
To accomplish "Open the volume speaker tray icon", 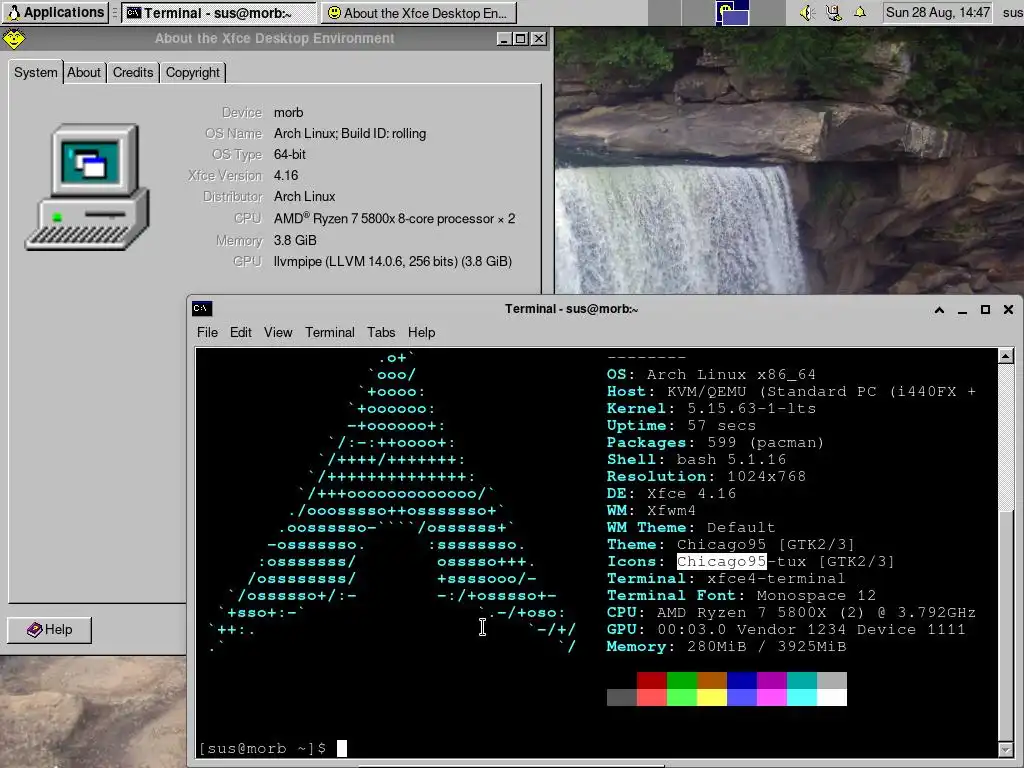I will pyautogui.click(x=807, y=12).
